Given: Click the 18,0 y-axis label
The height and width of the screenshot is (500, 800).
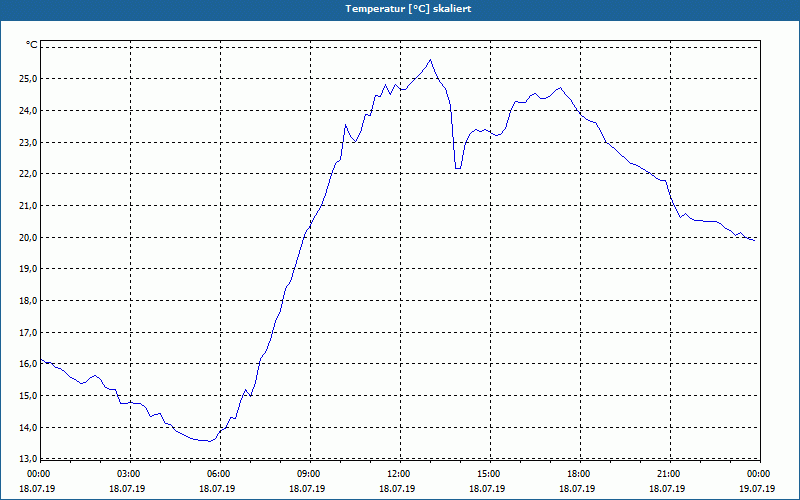Looking at the screenshot, I should (x=29, y=301).
